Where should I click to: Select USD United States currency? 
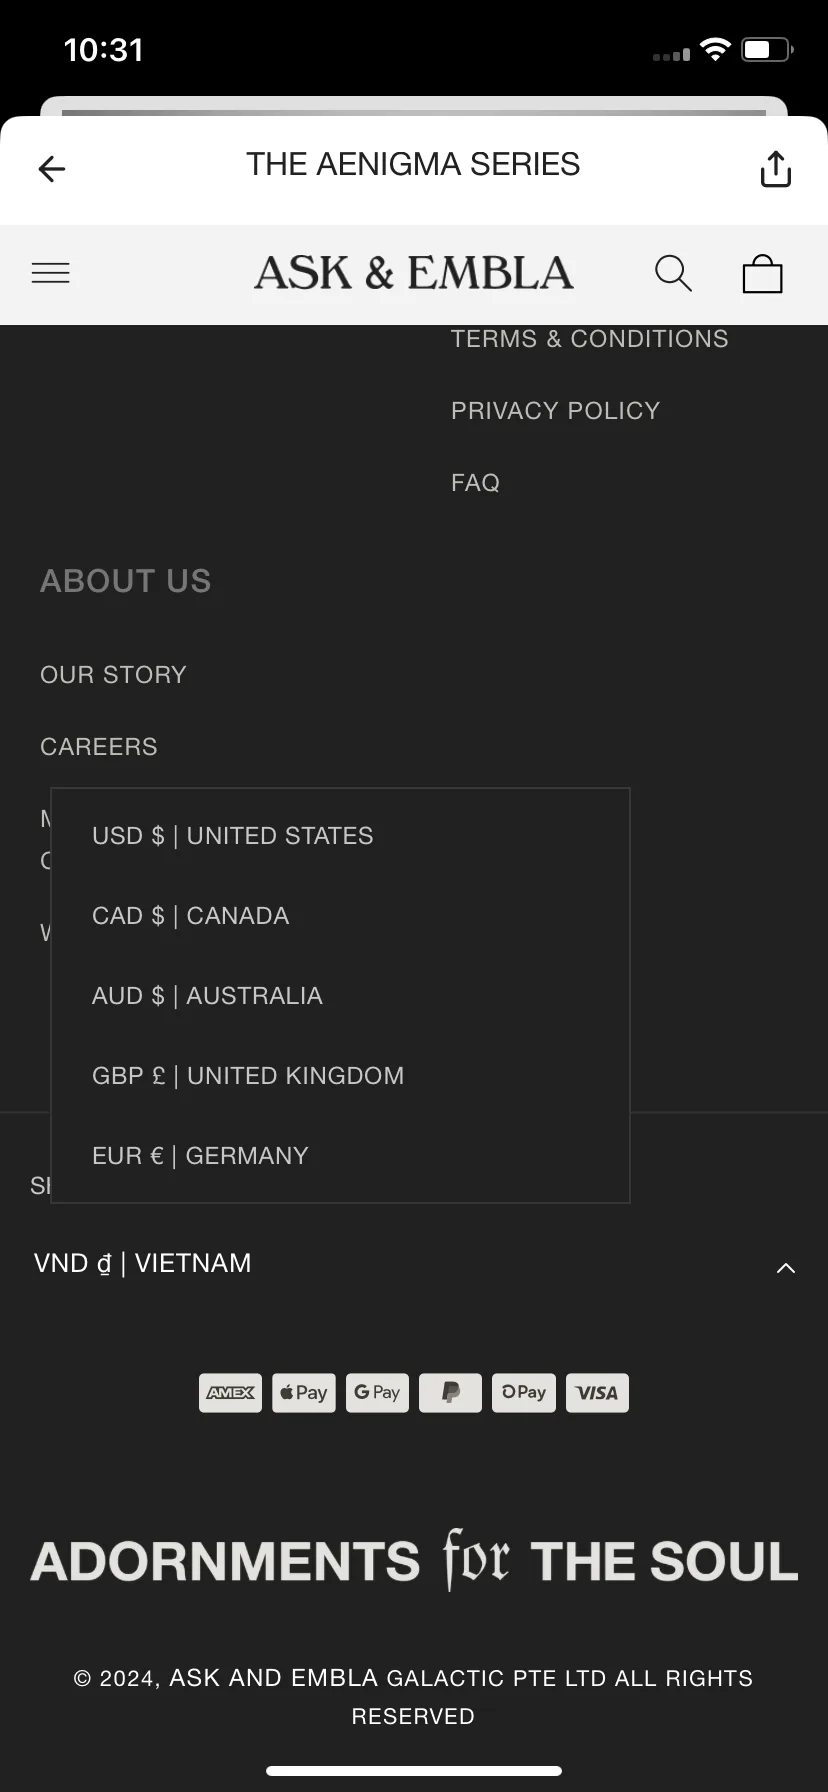pos(232,836)
